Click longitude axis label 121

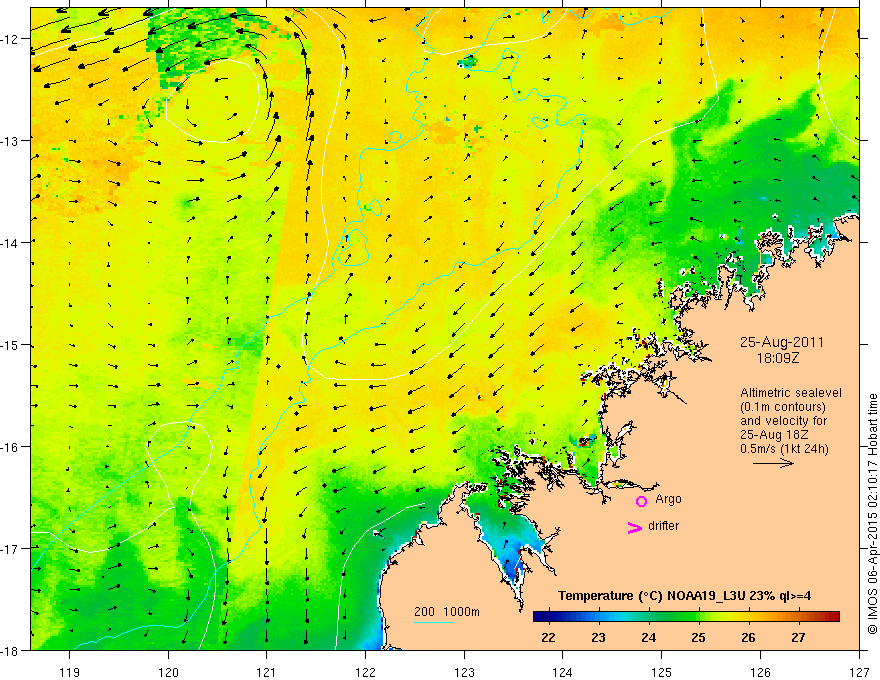pos(267,672)
